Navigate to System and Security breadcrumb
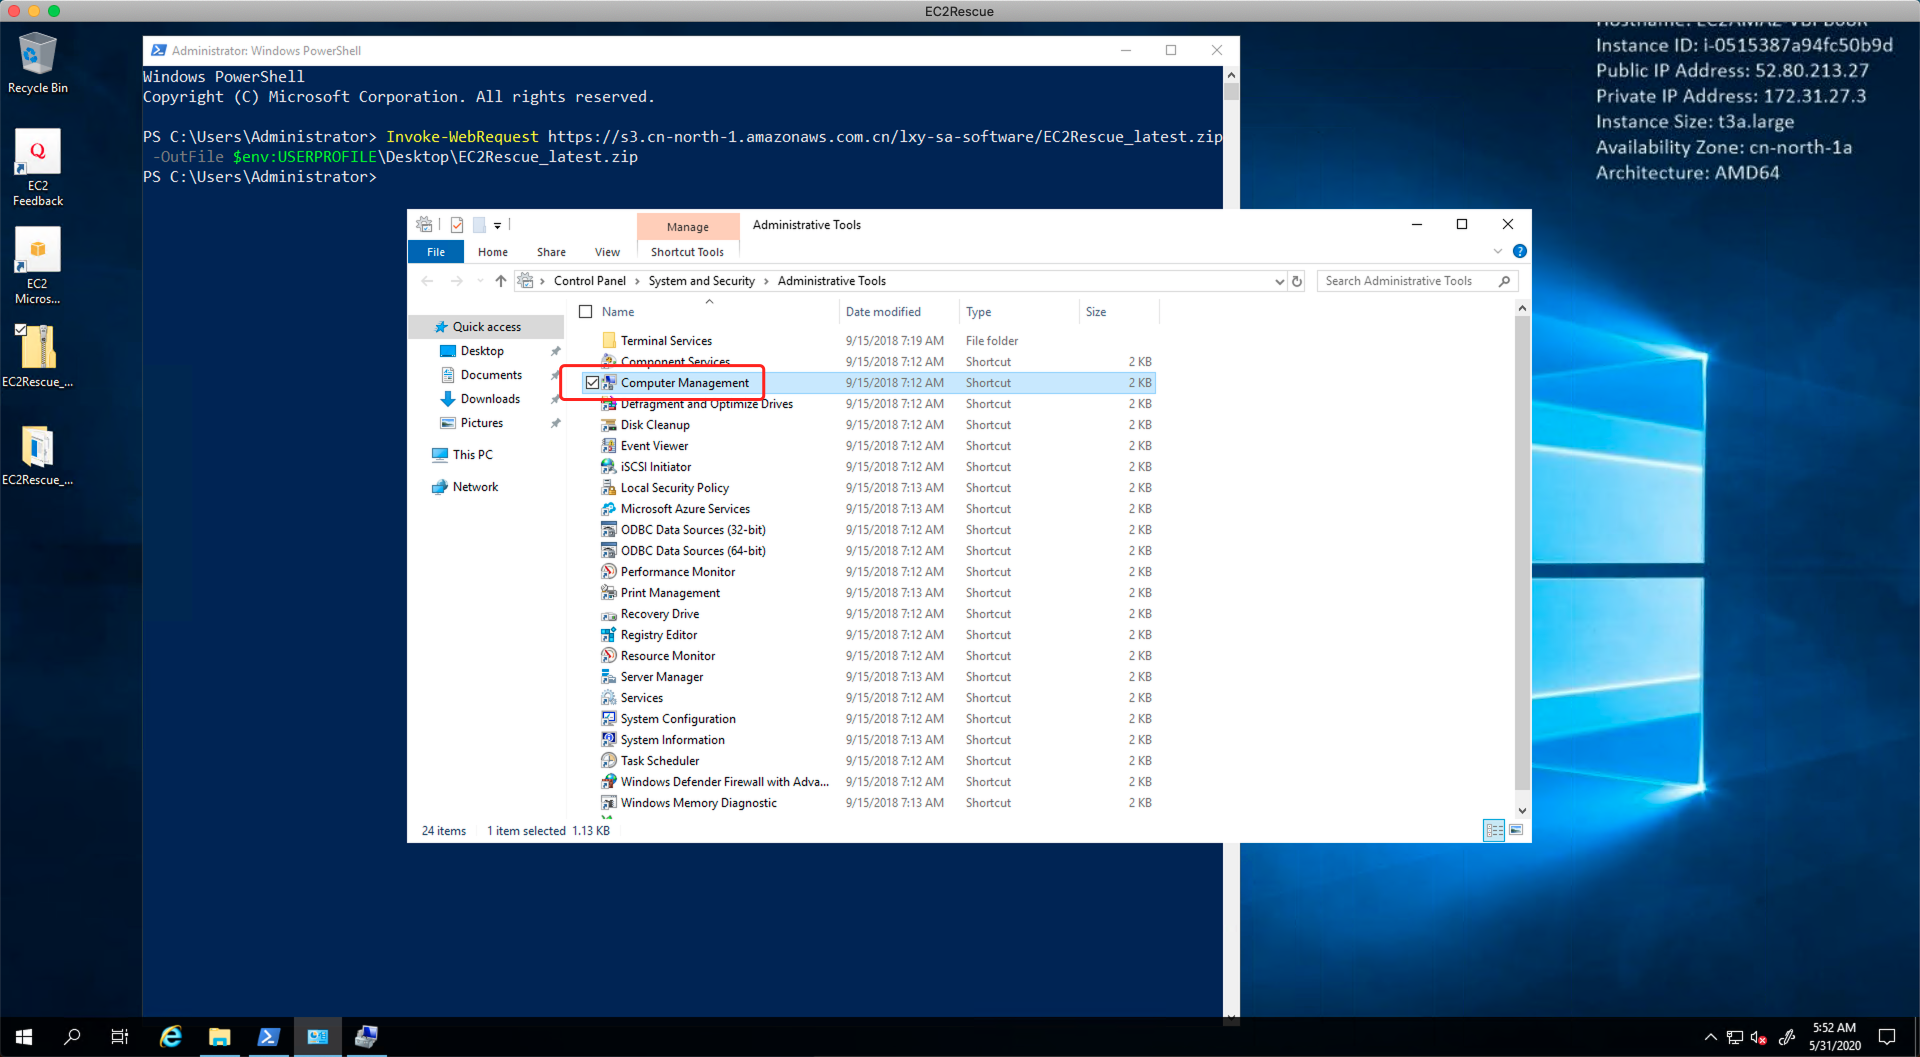This screenshot has height=1057, width=1920. (x=701, y=282)
